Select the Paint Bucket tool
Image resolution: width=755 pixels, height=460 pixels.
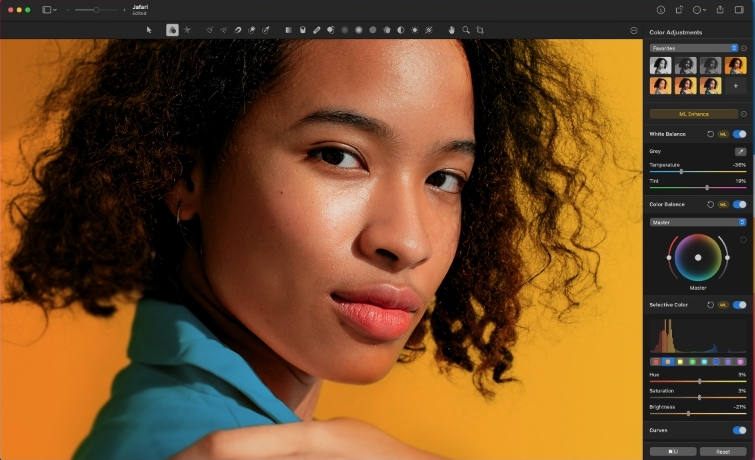coord(302,30)
